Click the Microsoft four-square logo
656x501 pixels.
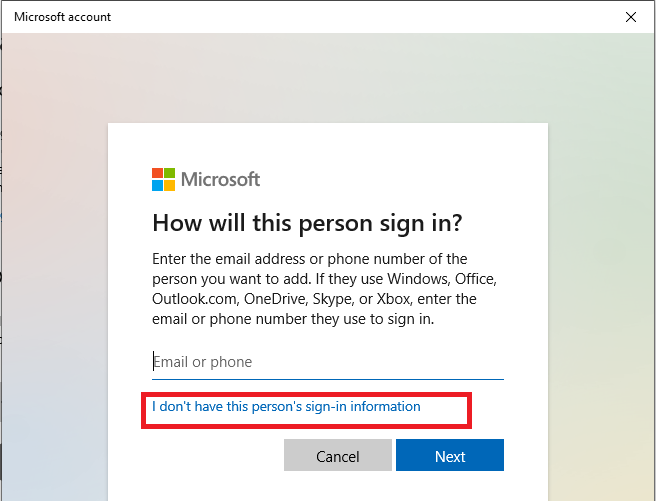[163, 179]
